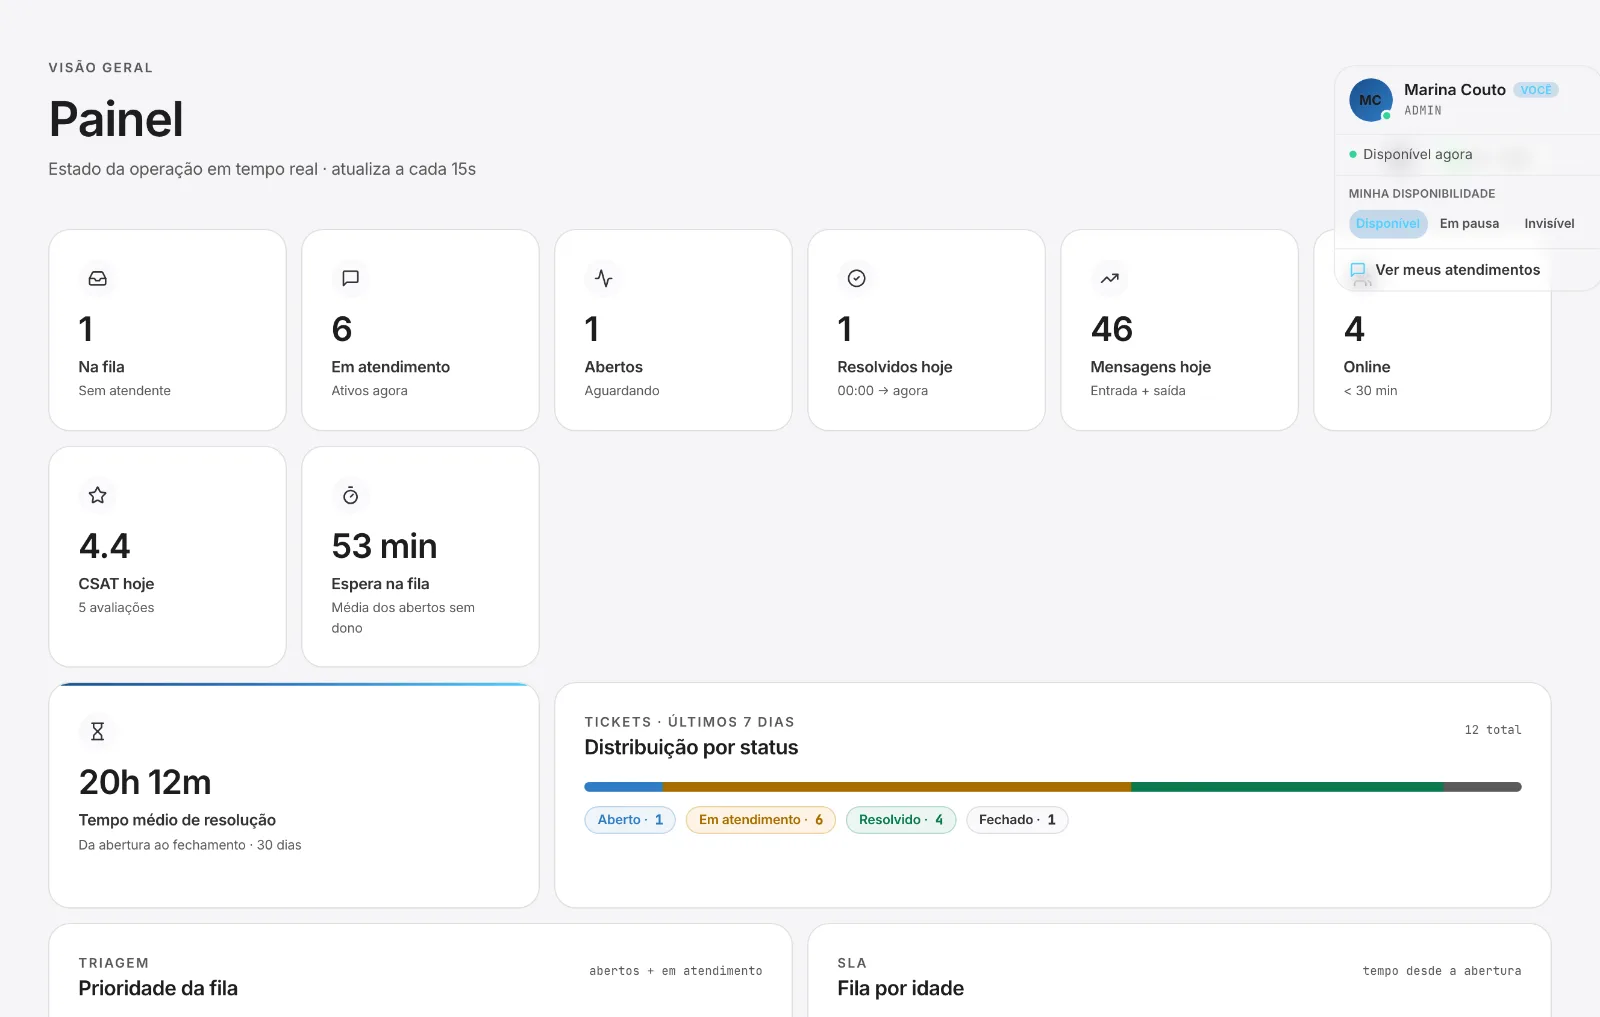The width and height of the screenshot is (1600, 1017).
Task: Click the check circle icon on Resolvidos hoje card
Action: 856,278
